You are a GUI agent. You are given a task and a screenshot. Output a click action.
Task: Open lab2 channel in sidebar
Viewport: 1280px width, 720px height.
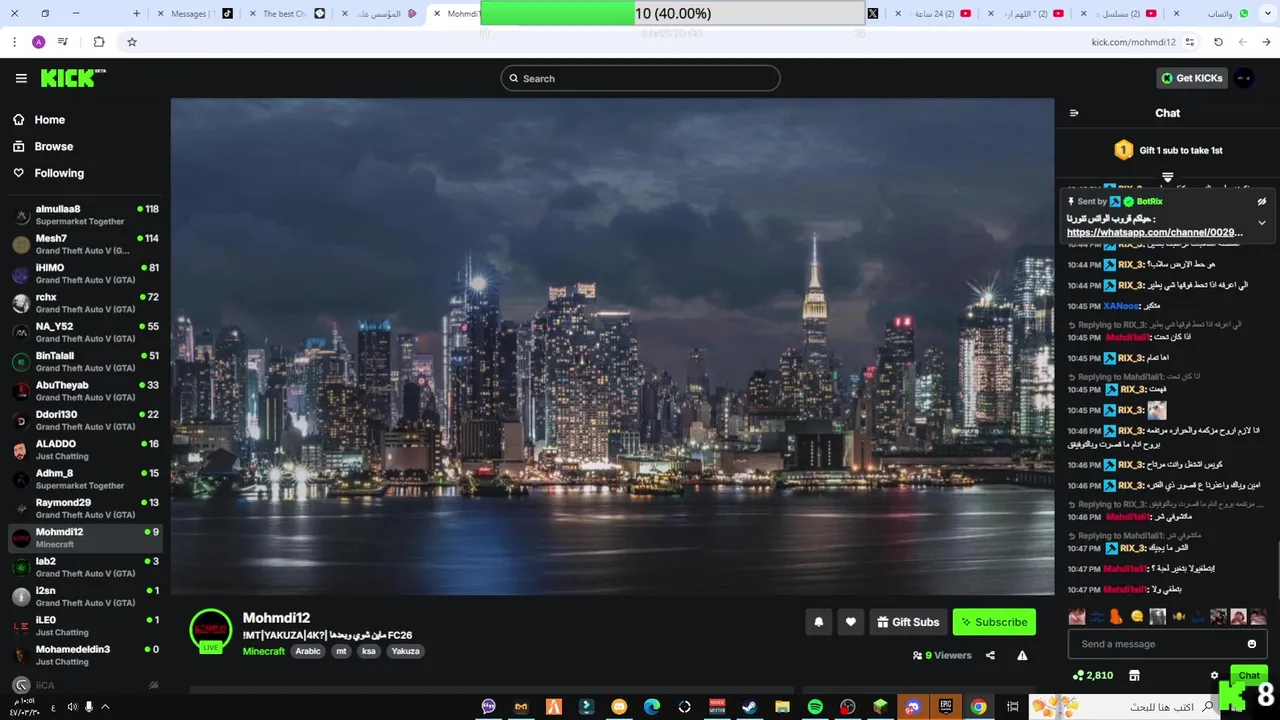point(85,567)
